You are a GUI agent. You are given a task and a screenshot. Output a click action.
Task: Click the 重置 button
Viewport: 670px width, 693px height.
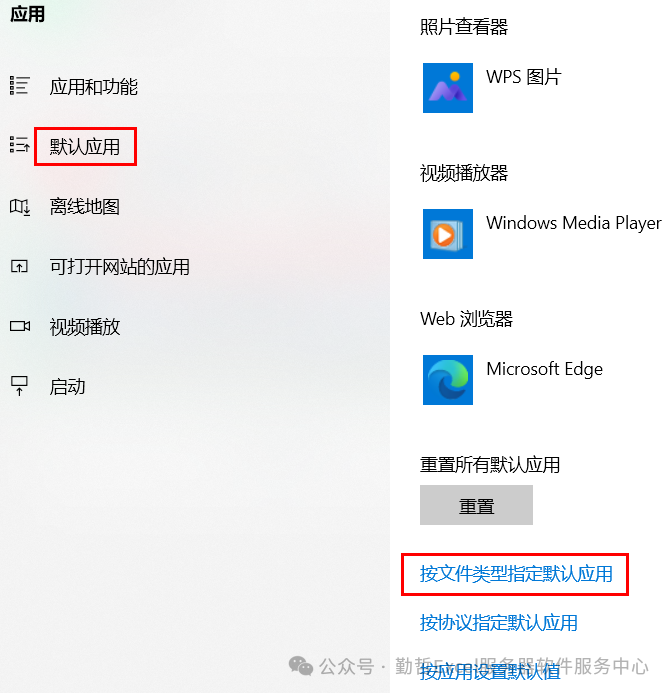click(x=476, y=505)
